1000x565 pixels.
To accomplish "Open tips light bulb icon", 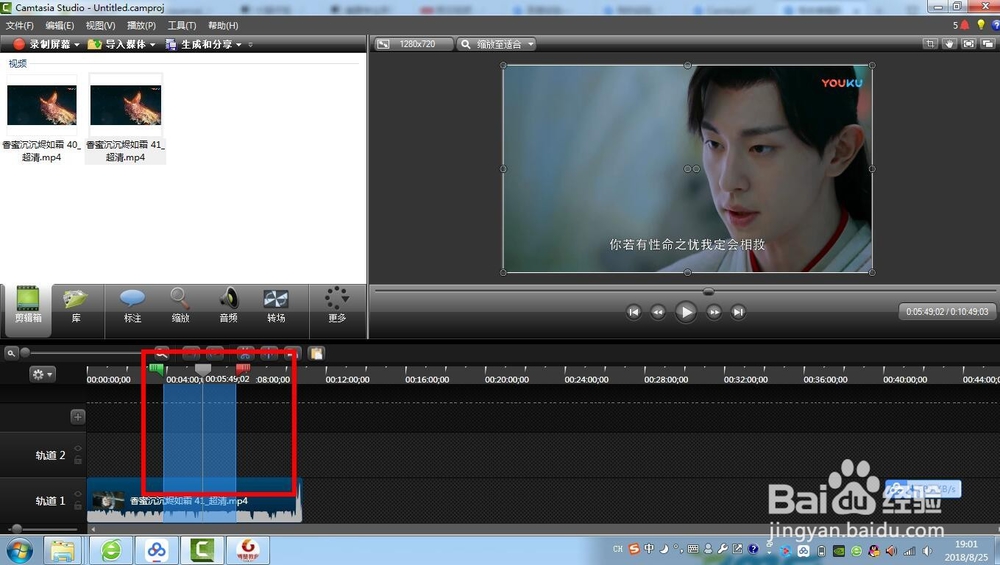I will (981, 25).
